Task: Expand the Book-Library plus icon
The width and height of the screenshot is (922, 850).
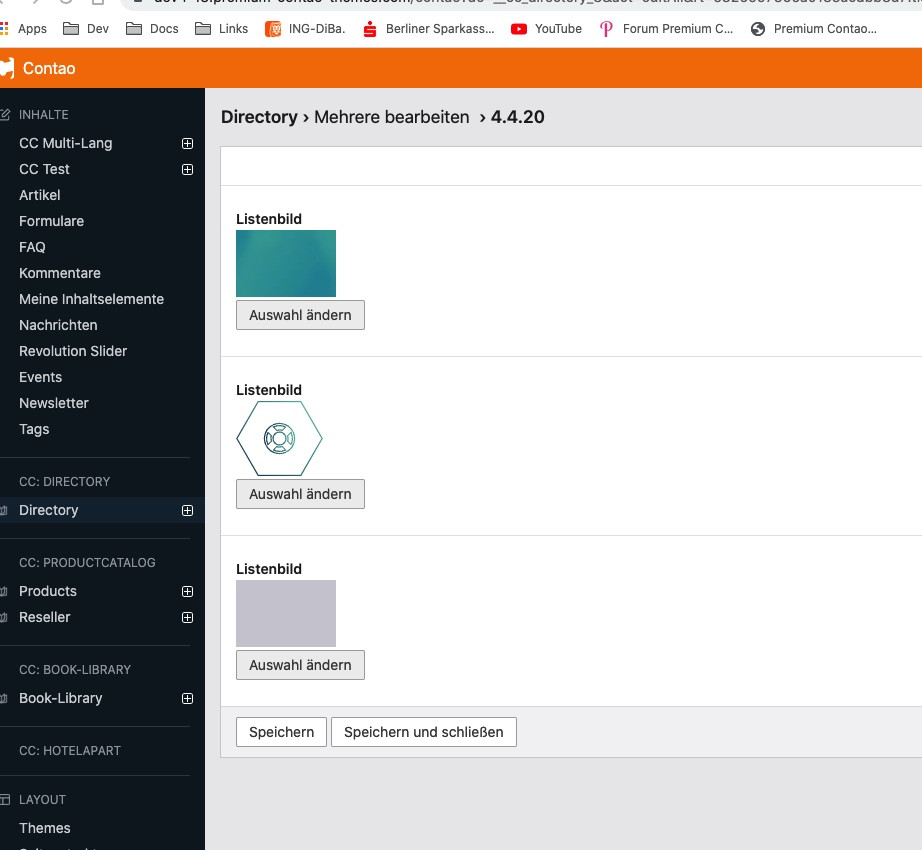Action: pos(187,698)
